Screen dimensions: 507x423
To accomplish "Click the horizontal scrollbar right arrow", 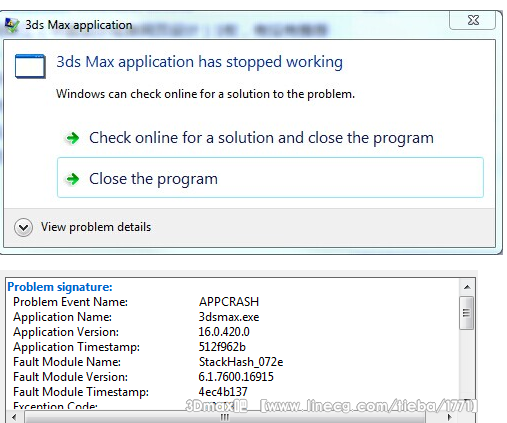I will pyautogui.click(x=450, y=417).
